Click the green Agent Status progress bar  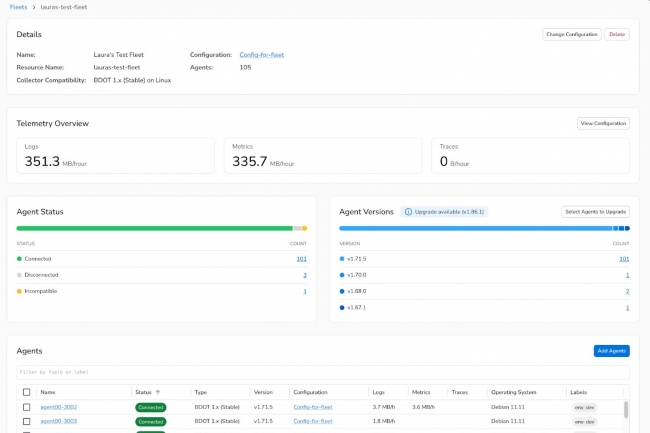coord(150,228)
